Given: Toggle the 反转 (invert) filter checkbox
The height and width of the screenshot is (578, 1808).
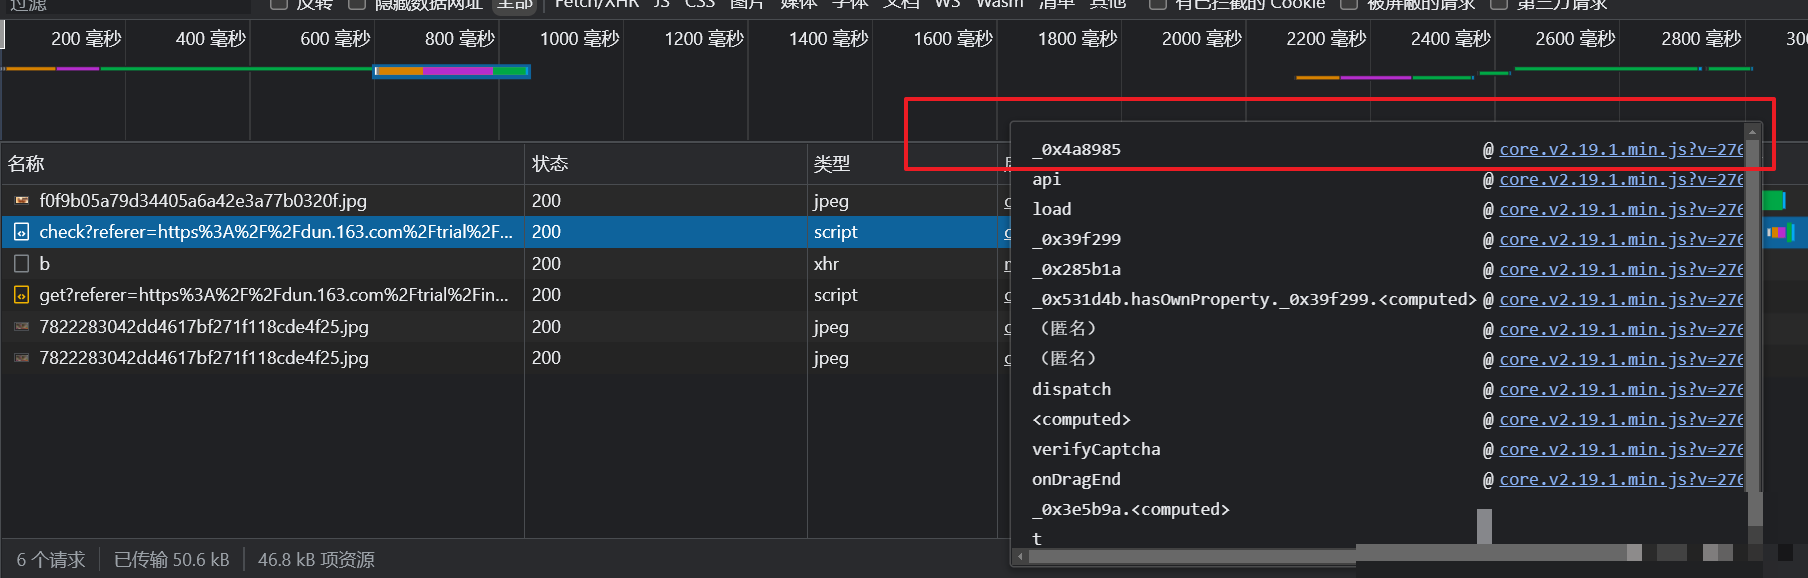Looking at the screenshot, I should 279,4.
